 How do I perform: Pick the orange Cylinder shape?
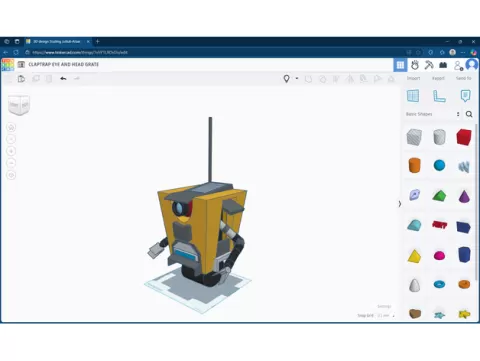tap(414, 165)
